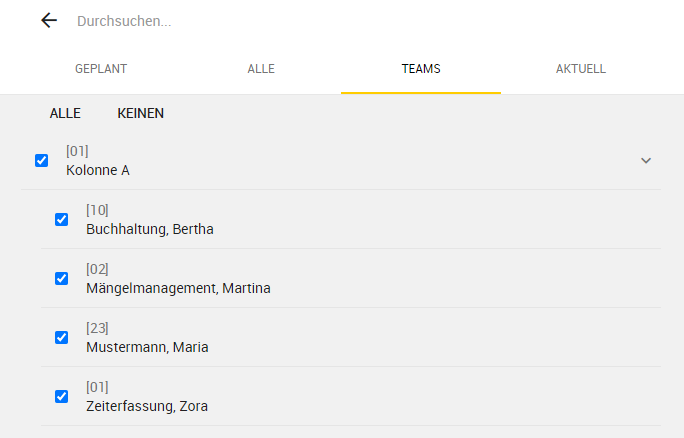The width and height of the screenshot is (684, 438).
Task: Toggle checkbox for Mängelmanagement, Martina
Action: pos(62,278)
